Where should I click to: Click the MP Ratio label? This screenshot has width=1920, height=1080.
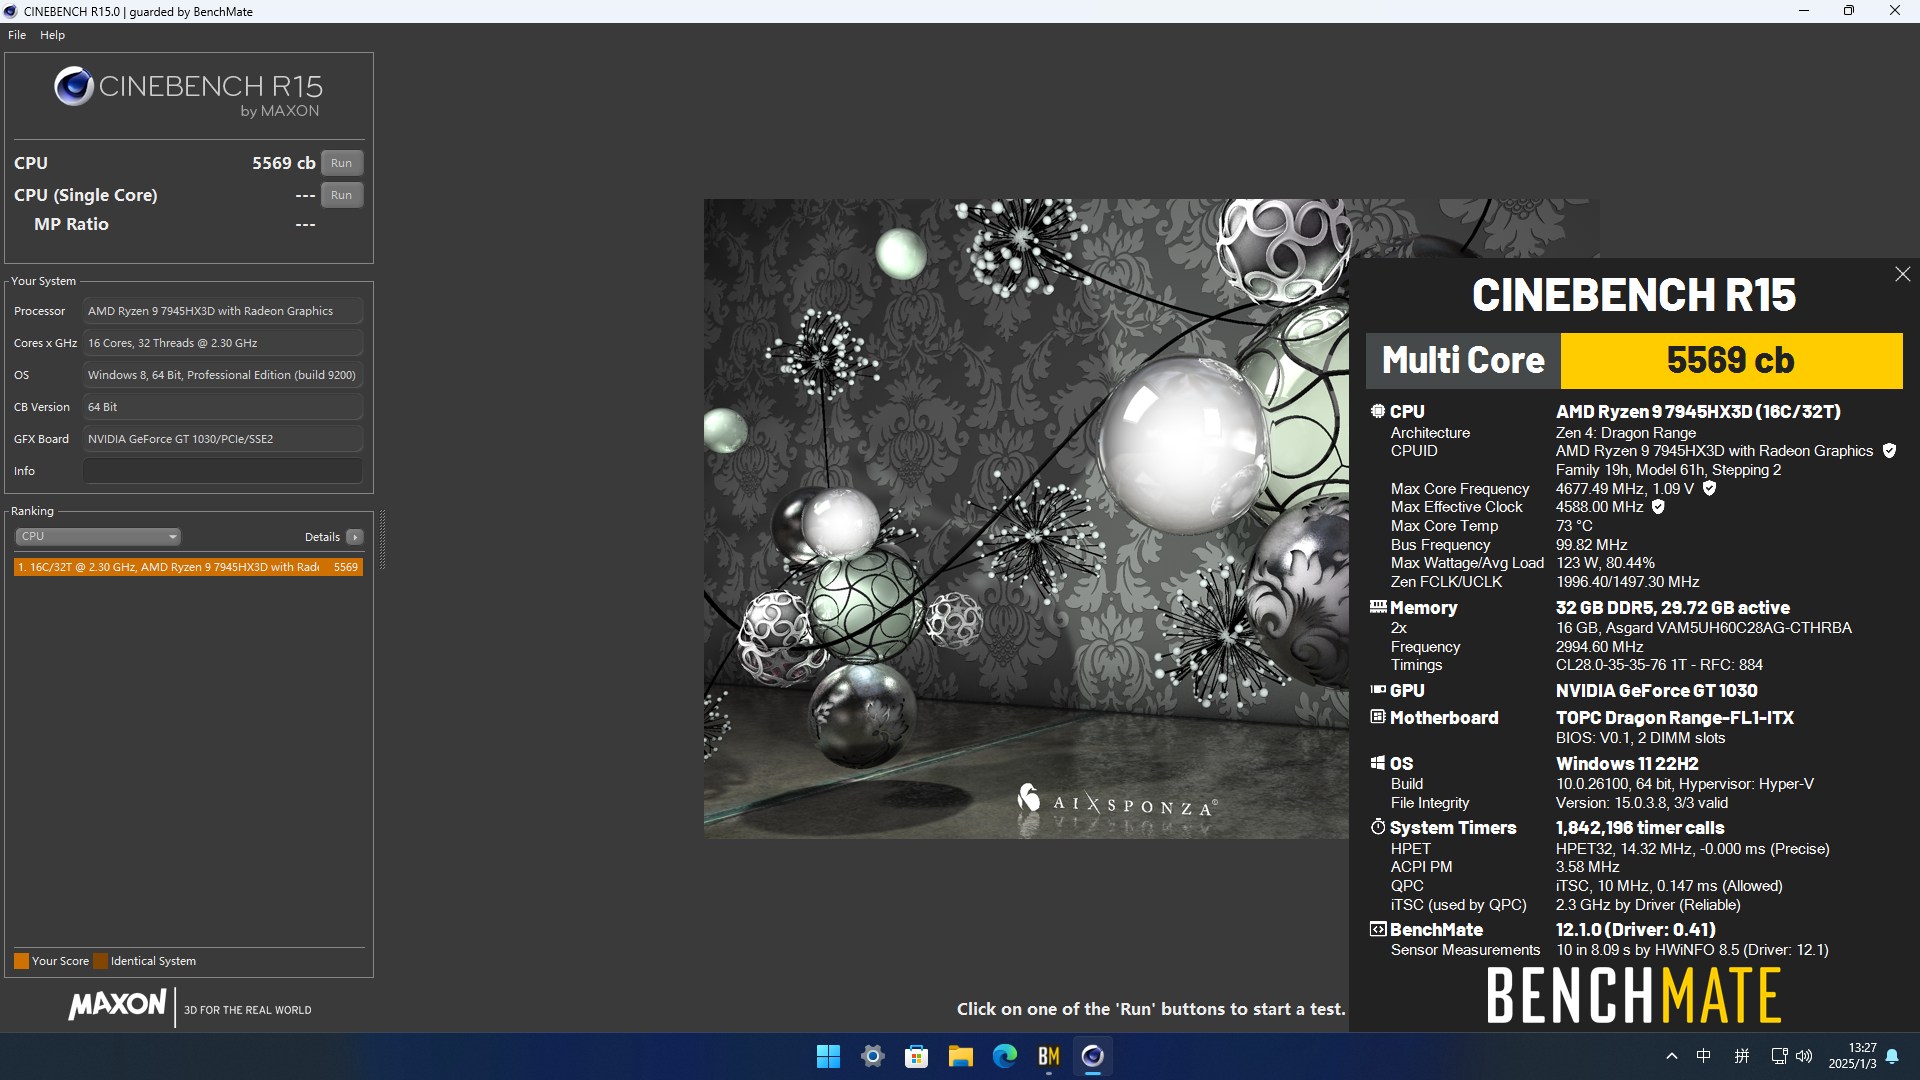coord(71,224)
